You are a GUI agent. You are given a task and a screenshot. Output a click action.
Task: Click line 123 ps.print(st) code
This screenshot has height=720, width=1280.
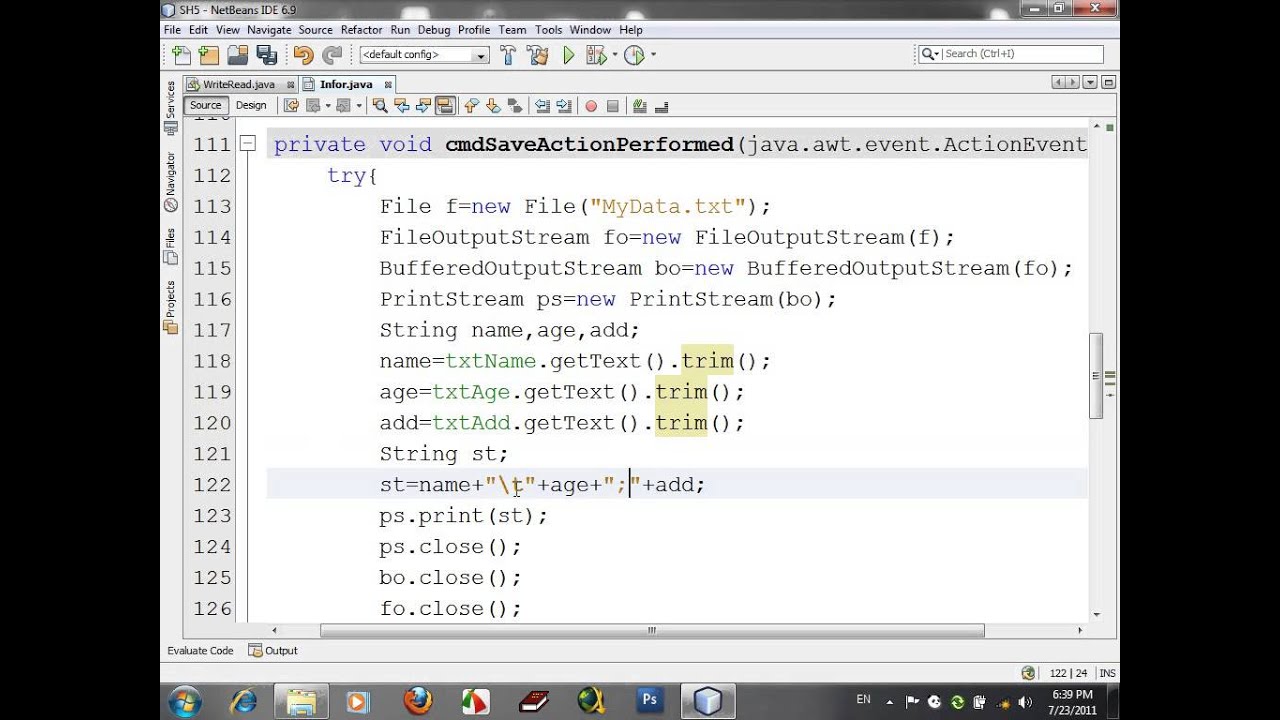coord(463,516)
